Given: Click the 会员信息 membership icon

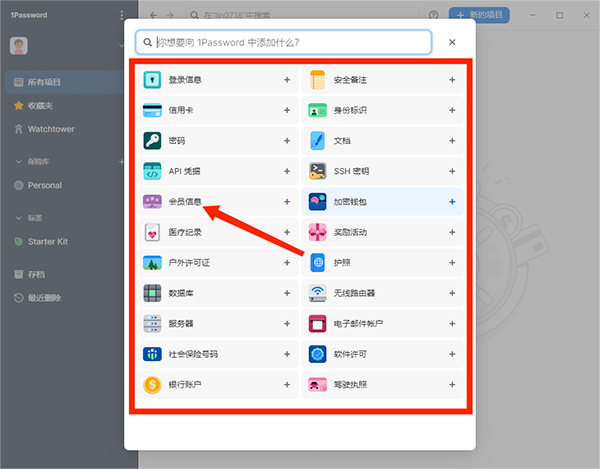Looking at the screenshot, I should coord(152,202).
